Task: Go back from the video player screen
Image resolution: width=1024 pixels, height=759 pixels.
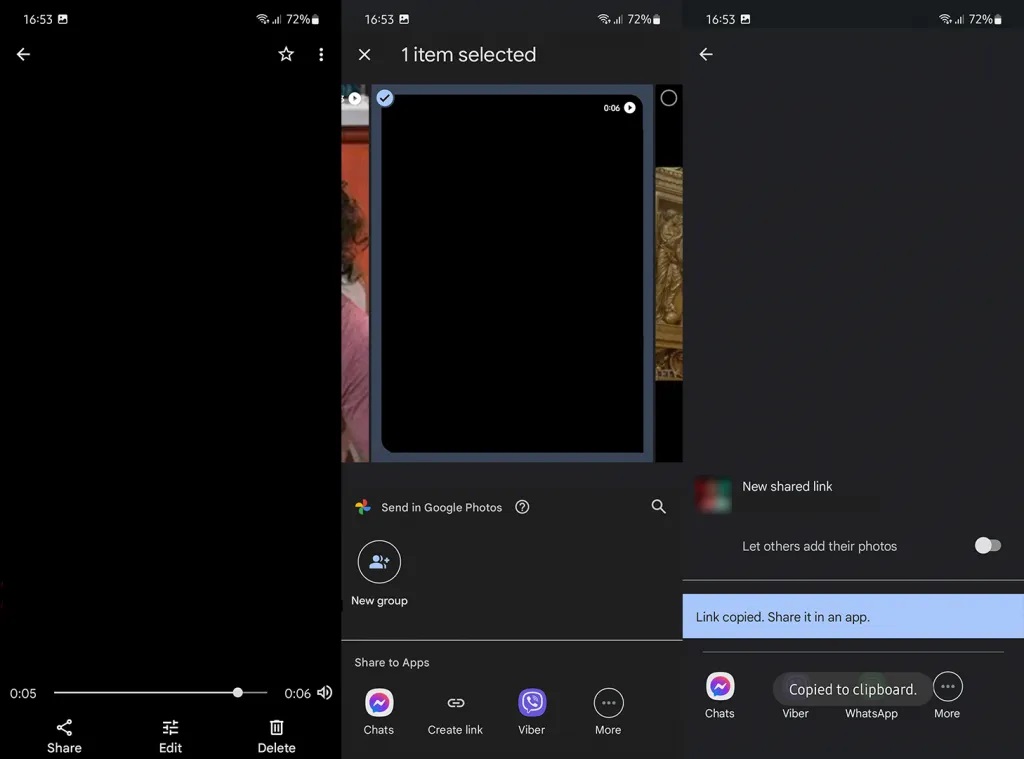Action: [24, 54]
